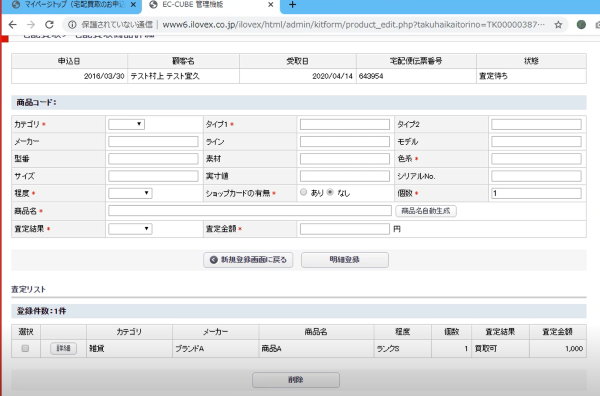Click the application date 2016/03/30

point(104,76)
